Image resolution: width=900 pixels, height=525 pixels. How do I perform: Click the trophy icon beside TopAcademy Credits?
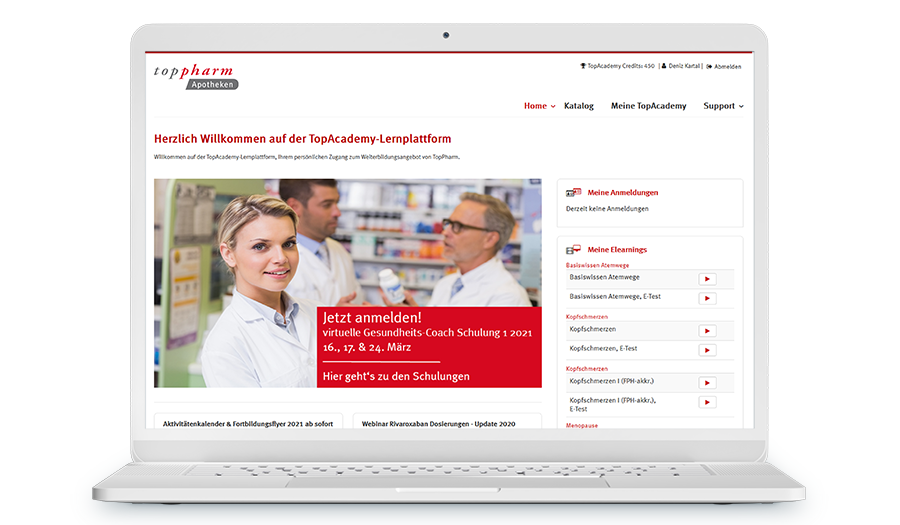point(583,66)
